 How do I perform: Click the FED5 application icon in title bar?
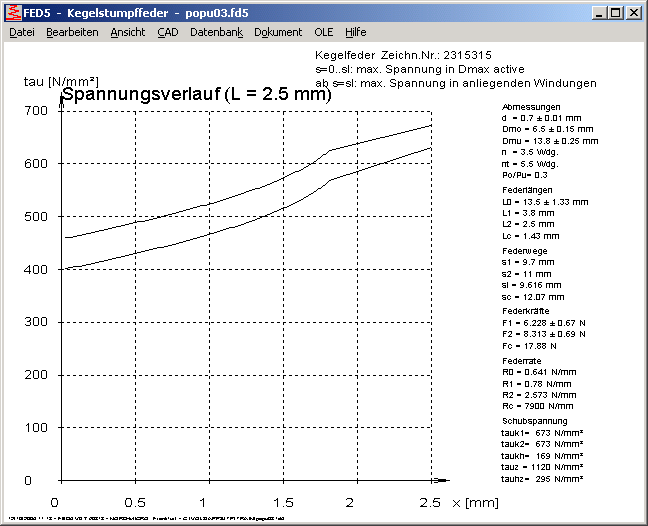[13, 11]
